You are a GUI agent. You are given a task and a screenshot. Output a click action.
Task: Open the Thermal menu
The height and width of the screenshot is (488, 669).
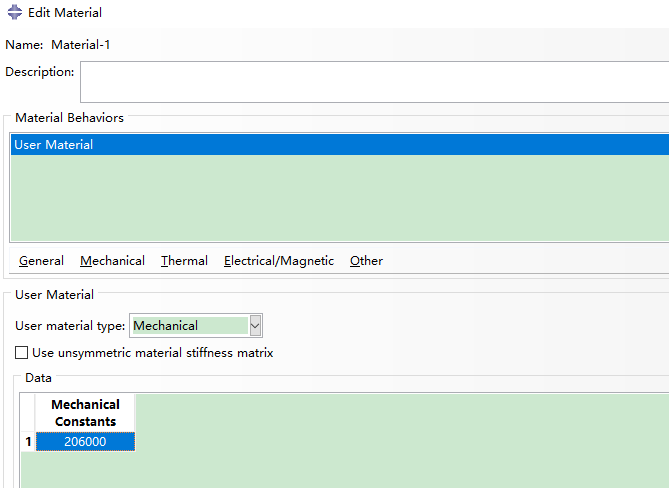pos(184,261)
